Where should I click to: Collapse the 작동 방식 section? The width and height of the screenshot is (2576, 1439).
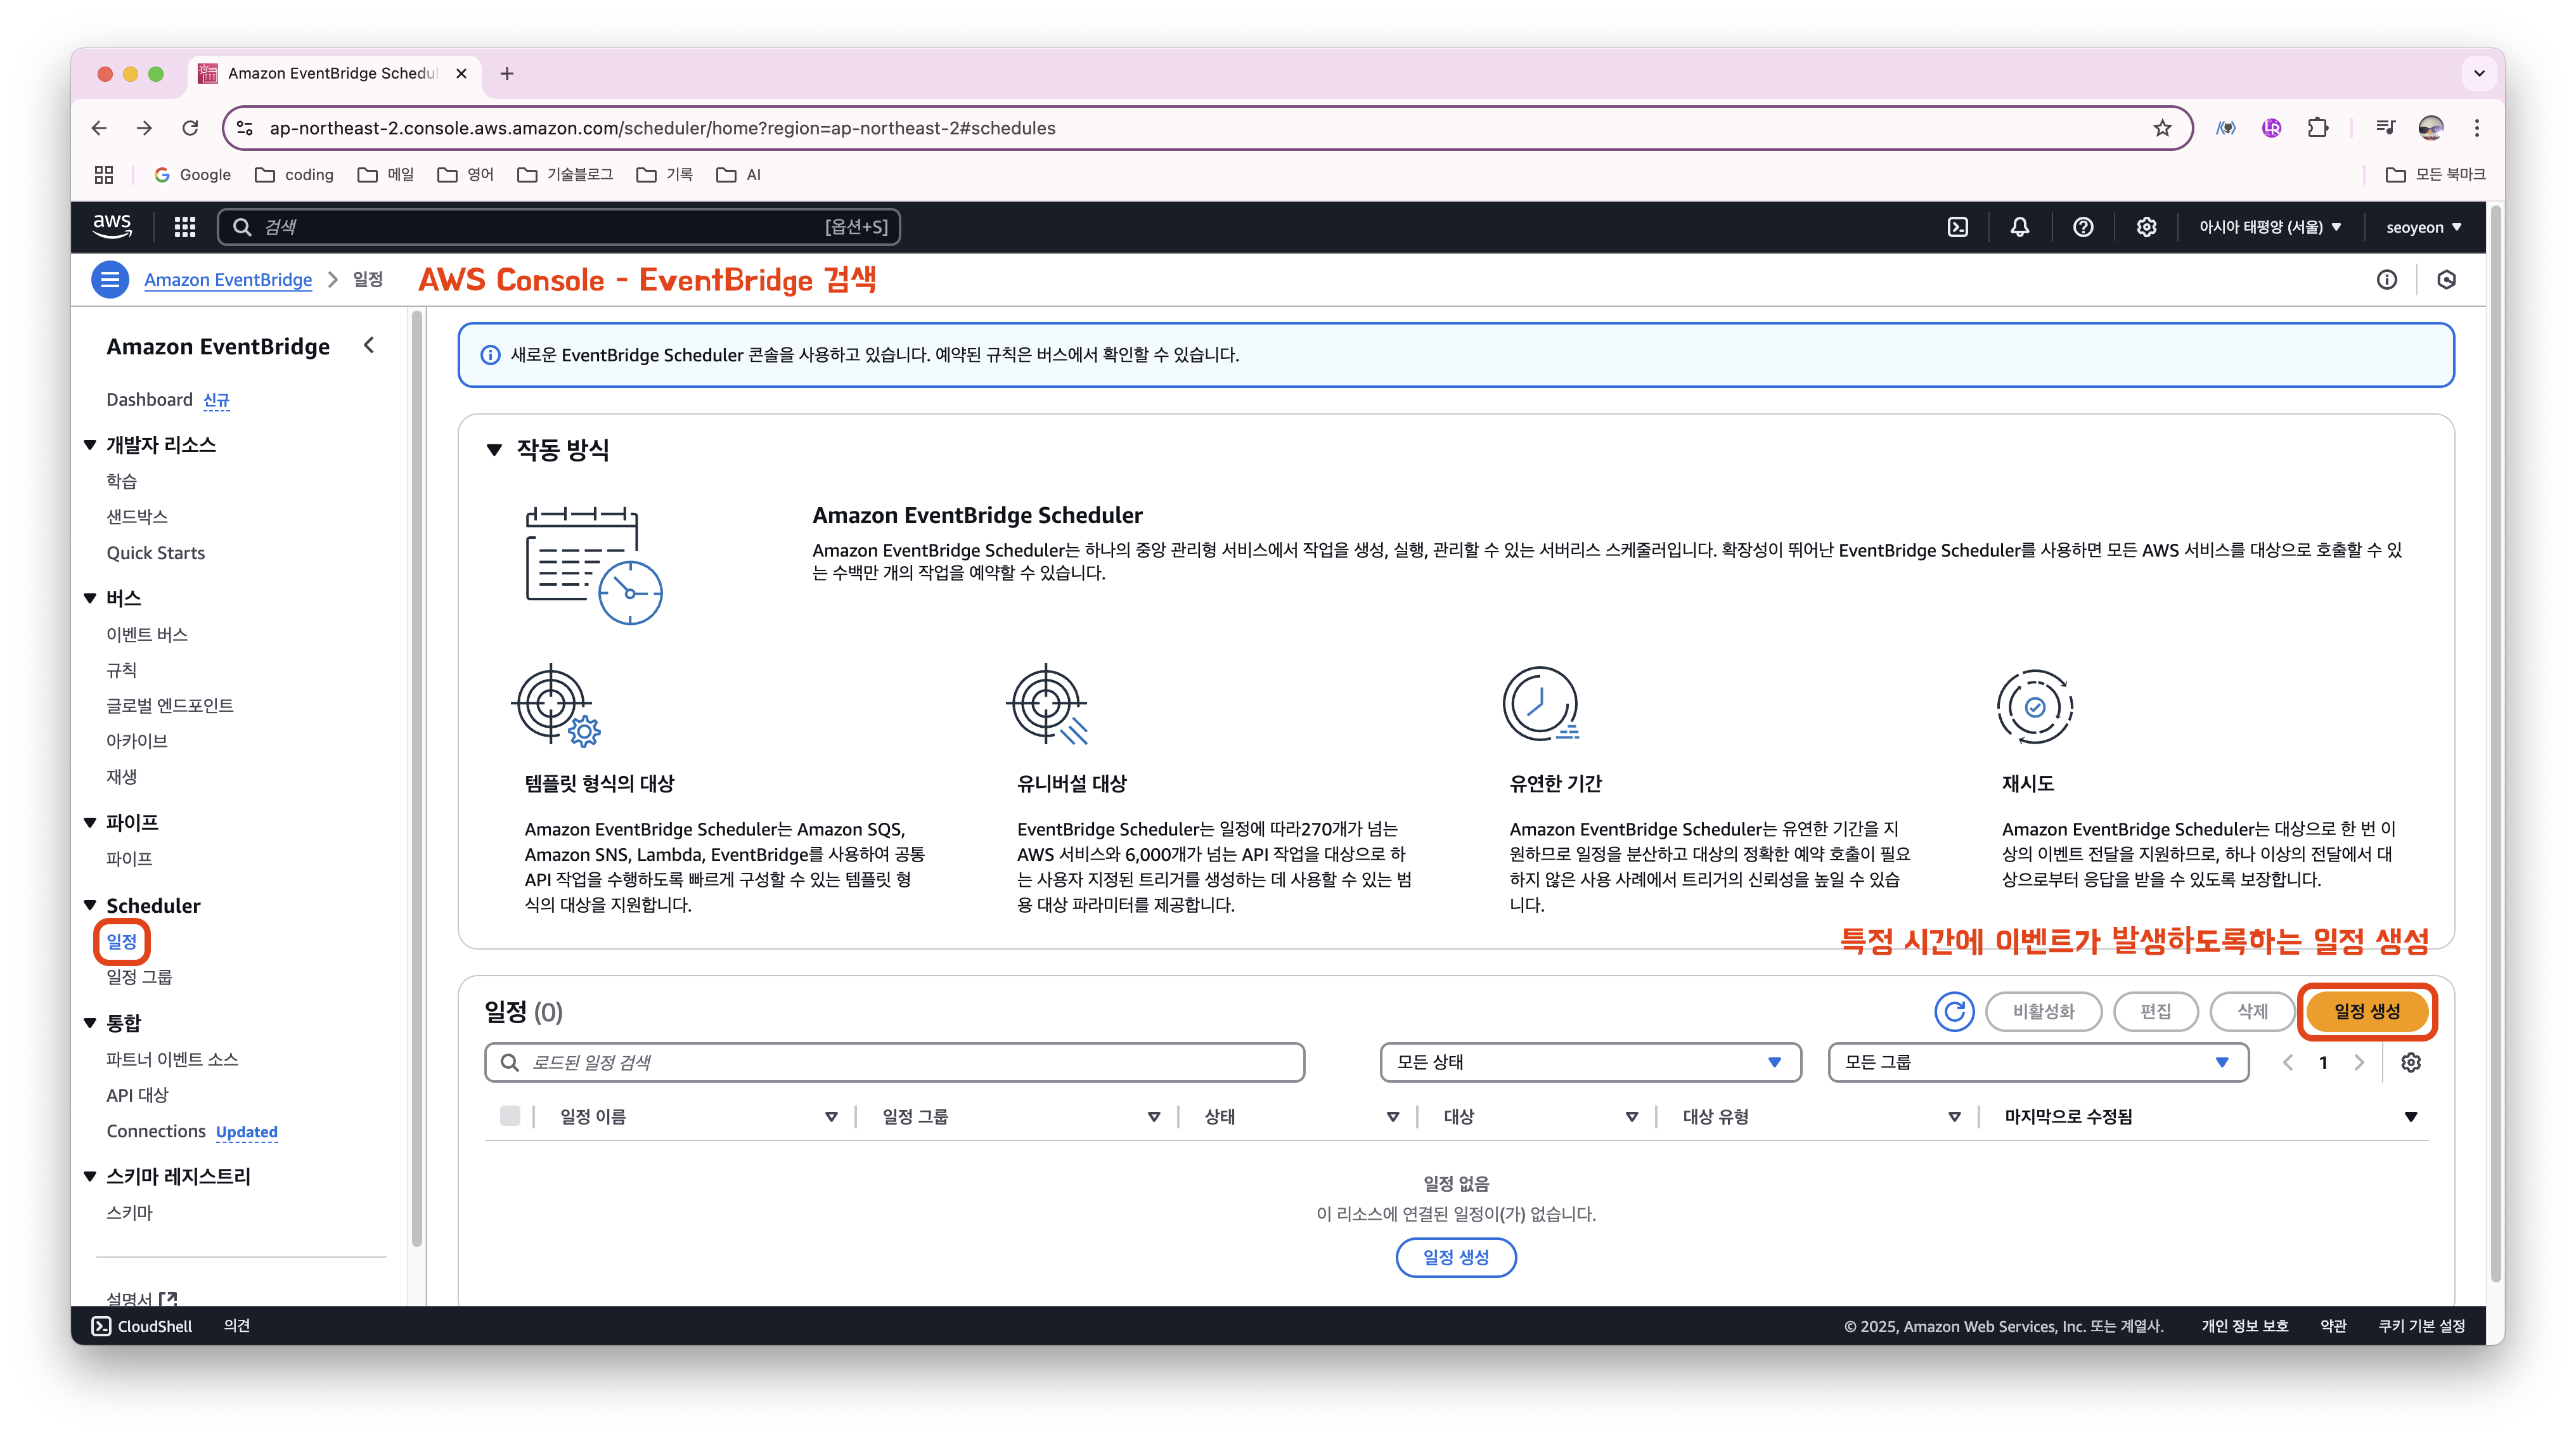click(494, 450)
